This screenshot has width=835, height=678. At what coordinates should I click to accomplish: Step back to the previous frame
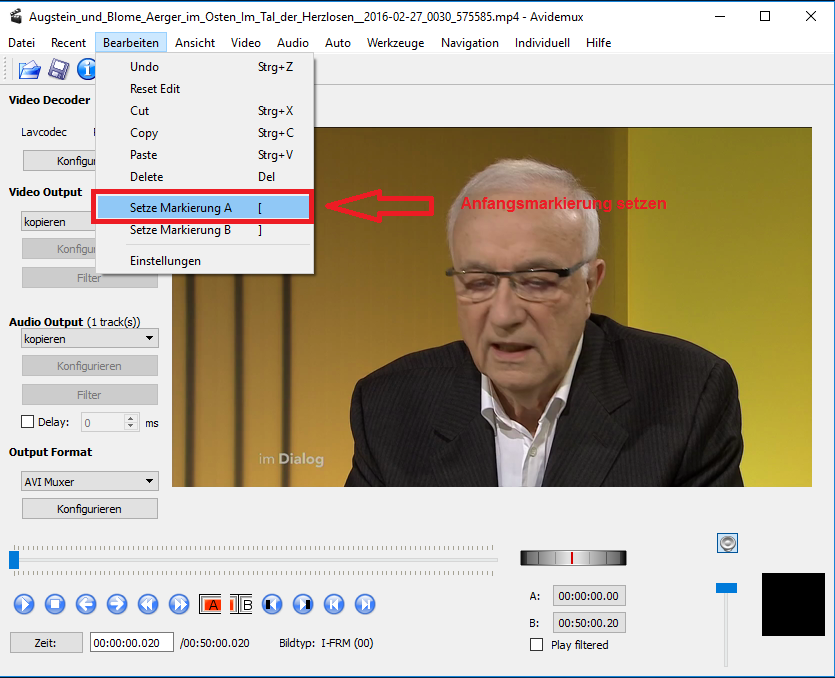86,604
